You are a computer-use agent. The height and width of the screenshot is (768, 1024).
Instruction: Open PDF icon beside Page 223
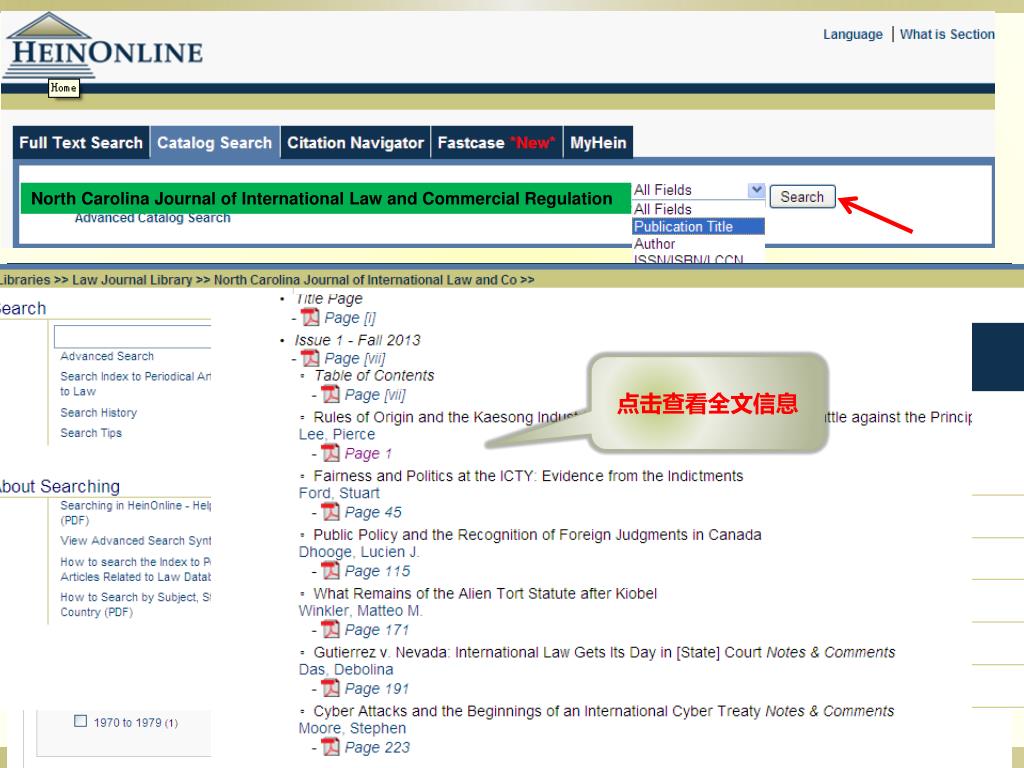330,746
